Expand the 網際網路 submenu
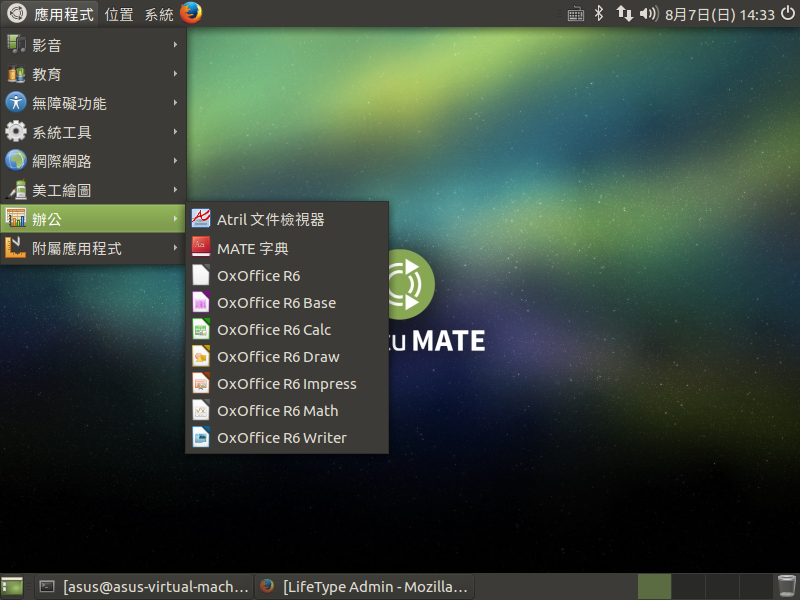The width and height of the screenshot is (800, 600). [93, 161]
